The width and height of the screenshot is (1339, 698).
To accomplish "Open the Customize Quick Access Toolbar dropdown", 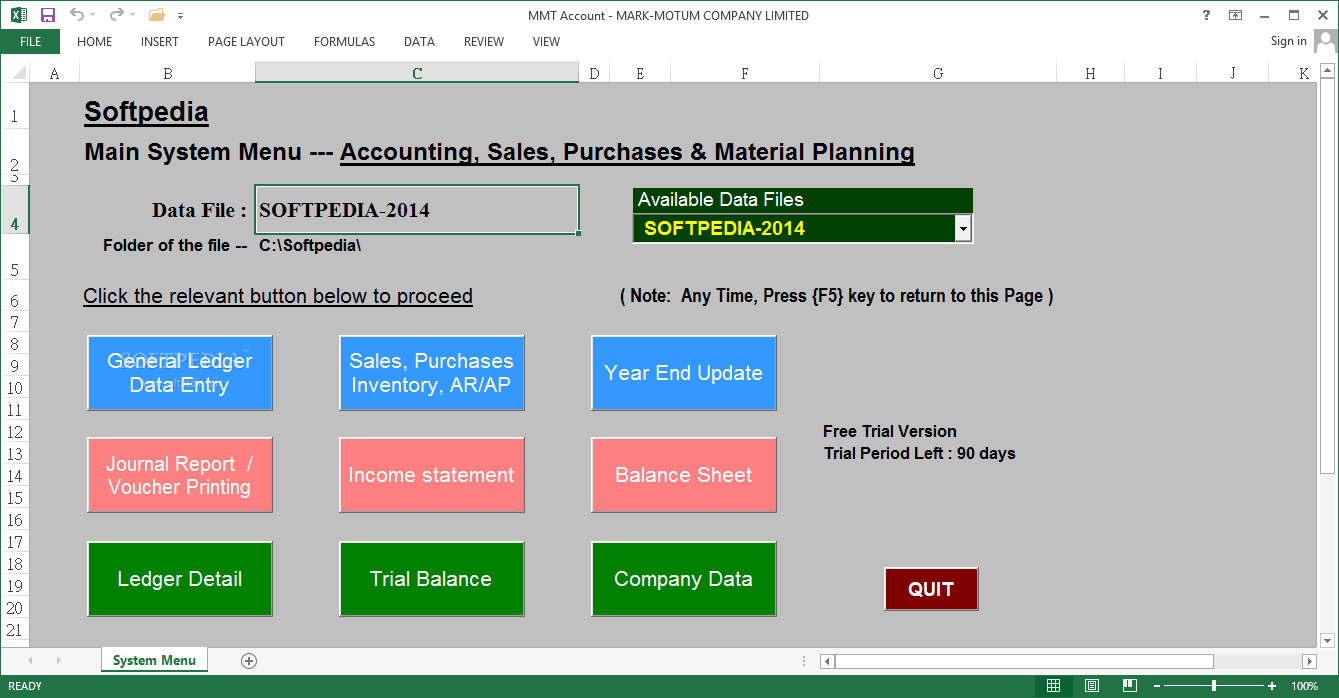I will point(180,16).
